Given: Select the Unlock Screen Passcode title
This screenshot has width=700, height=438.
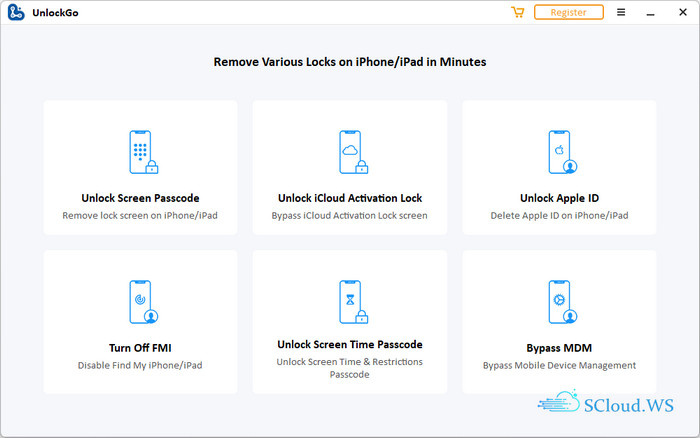Looking at the screenshot, I should (140, 198).
